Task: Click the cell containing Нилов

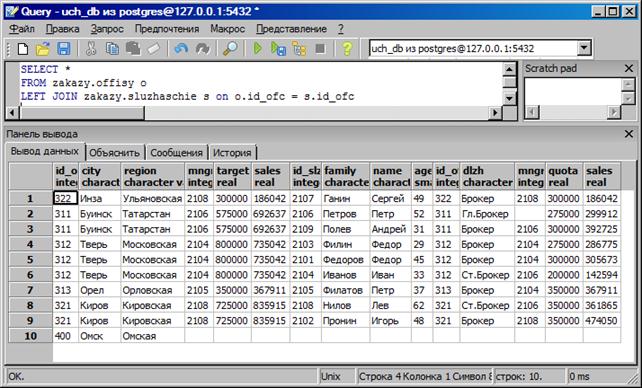Action: pos(346,305)
